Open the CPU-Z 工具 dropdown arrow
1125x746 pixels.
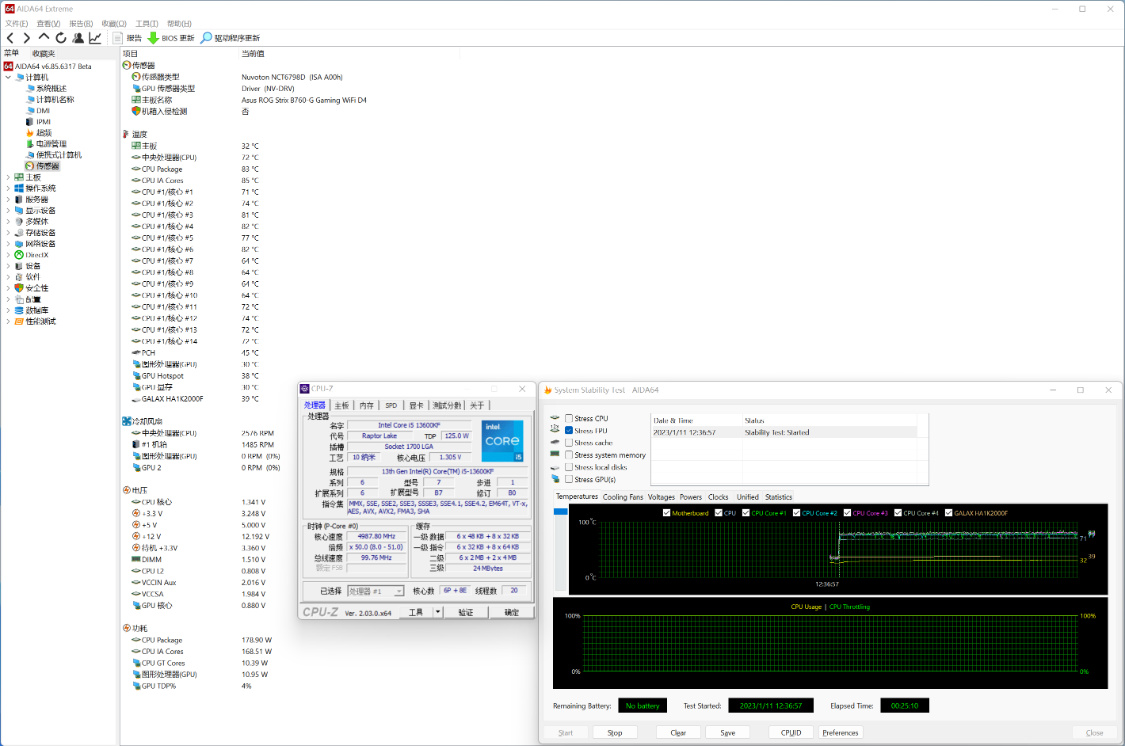(437, 612)
